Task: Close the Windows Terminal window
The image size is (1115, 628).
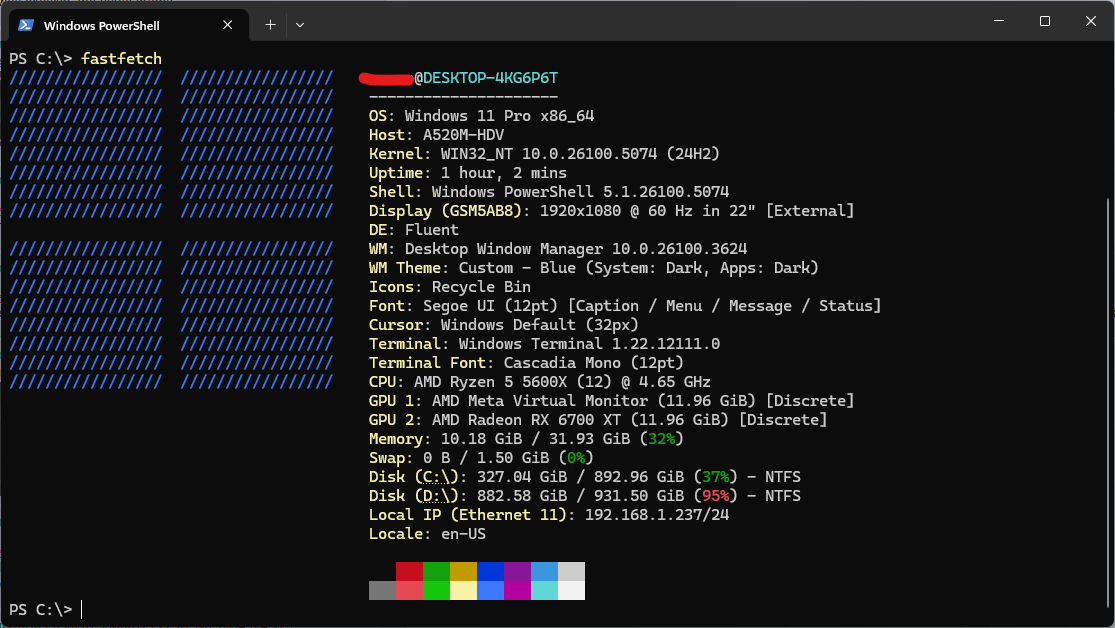Action: [1091, 21]
